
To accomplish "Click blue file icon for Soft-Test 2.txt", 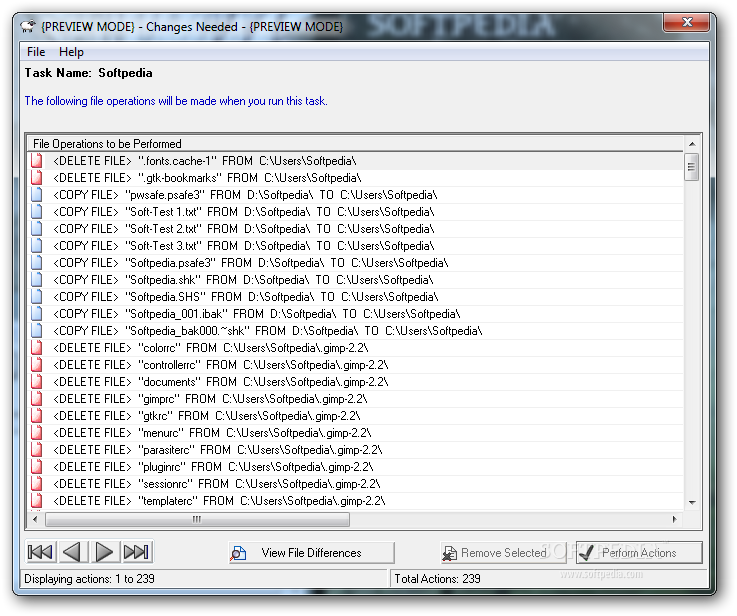I will click(x=37, y=229).
